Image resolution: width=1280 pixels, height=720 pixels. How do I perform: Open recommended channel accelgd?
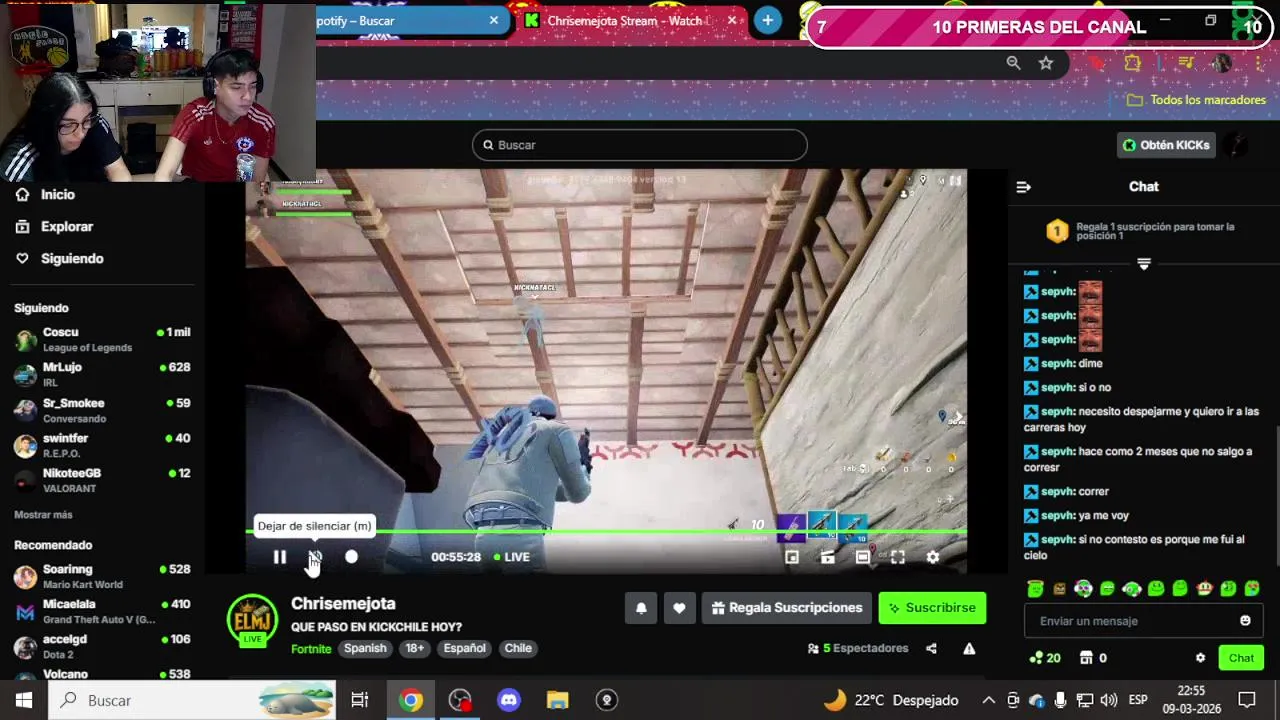(x=102, y=646)
